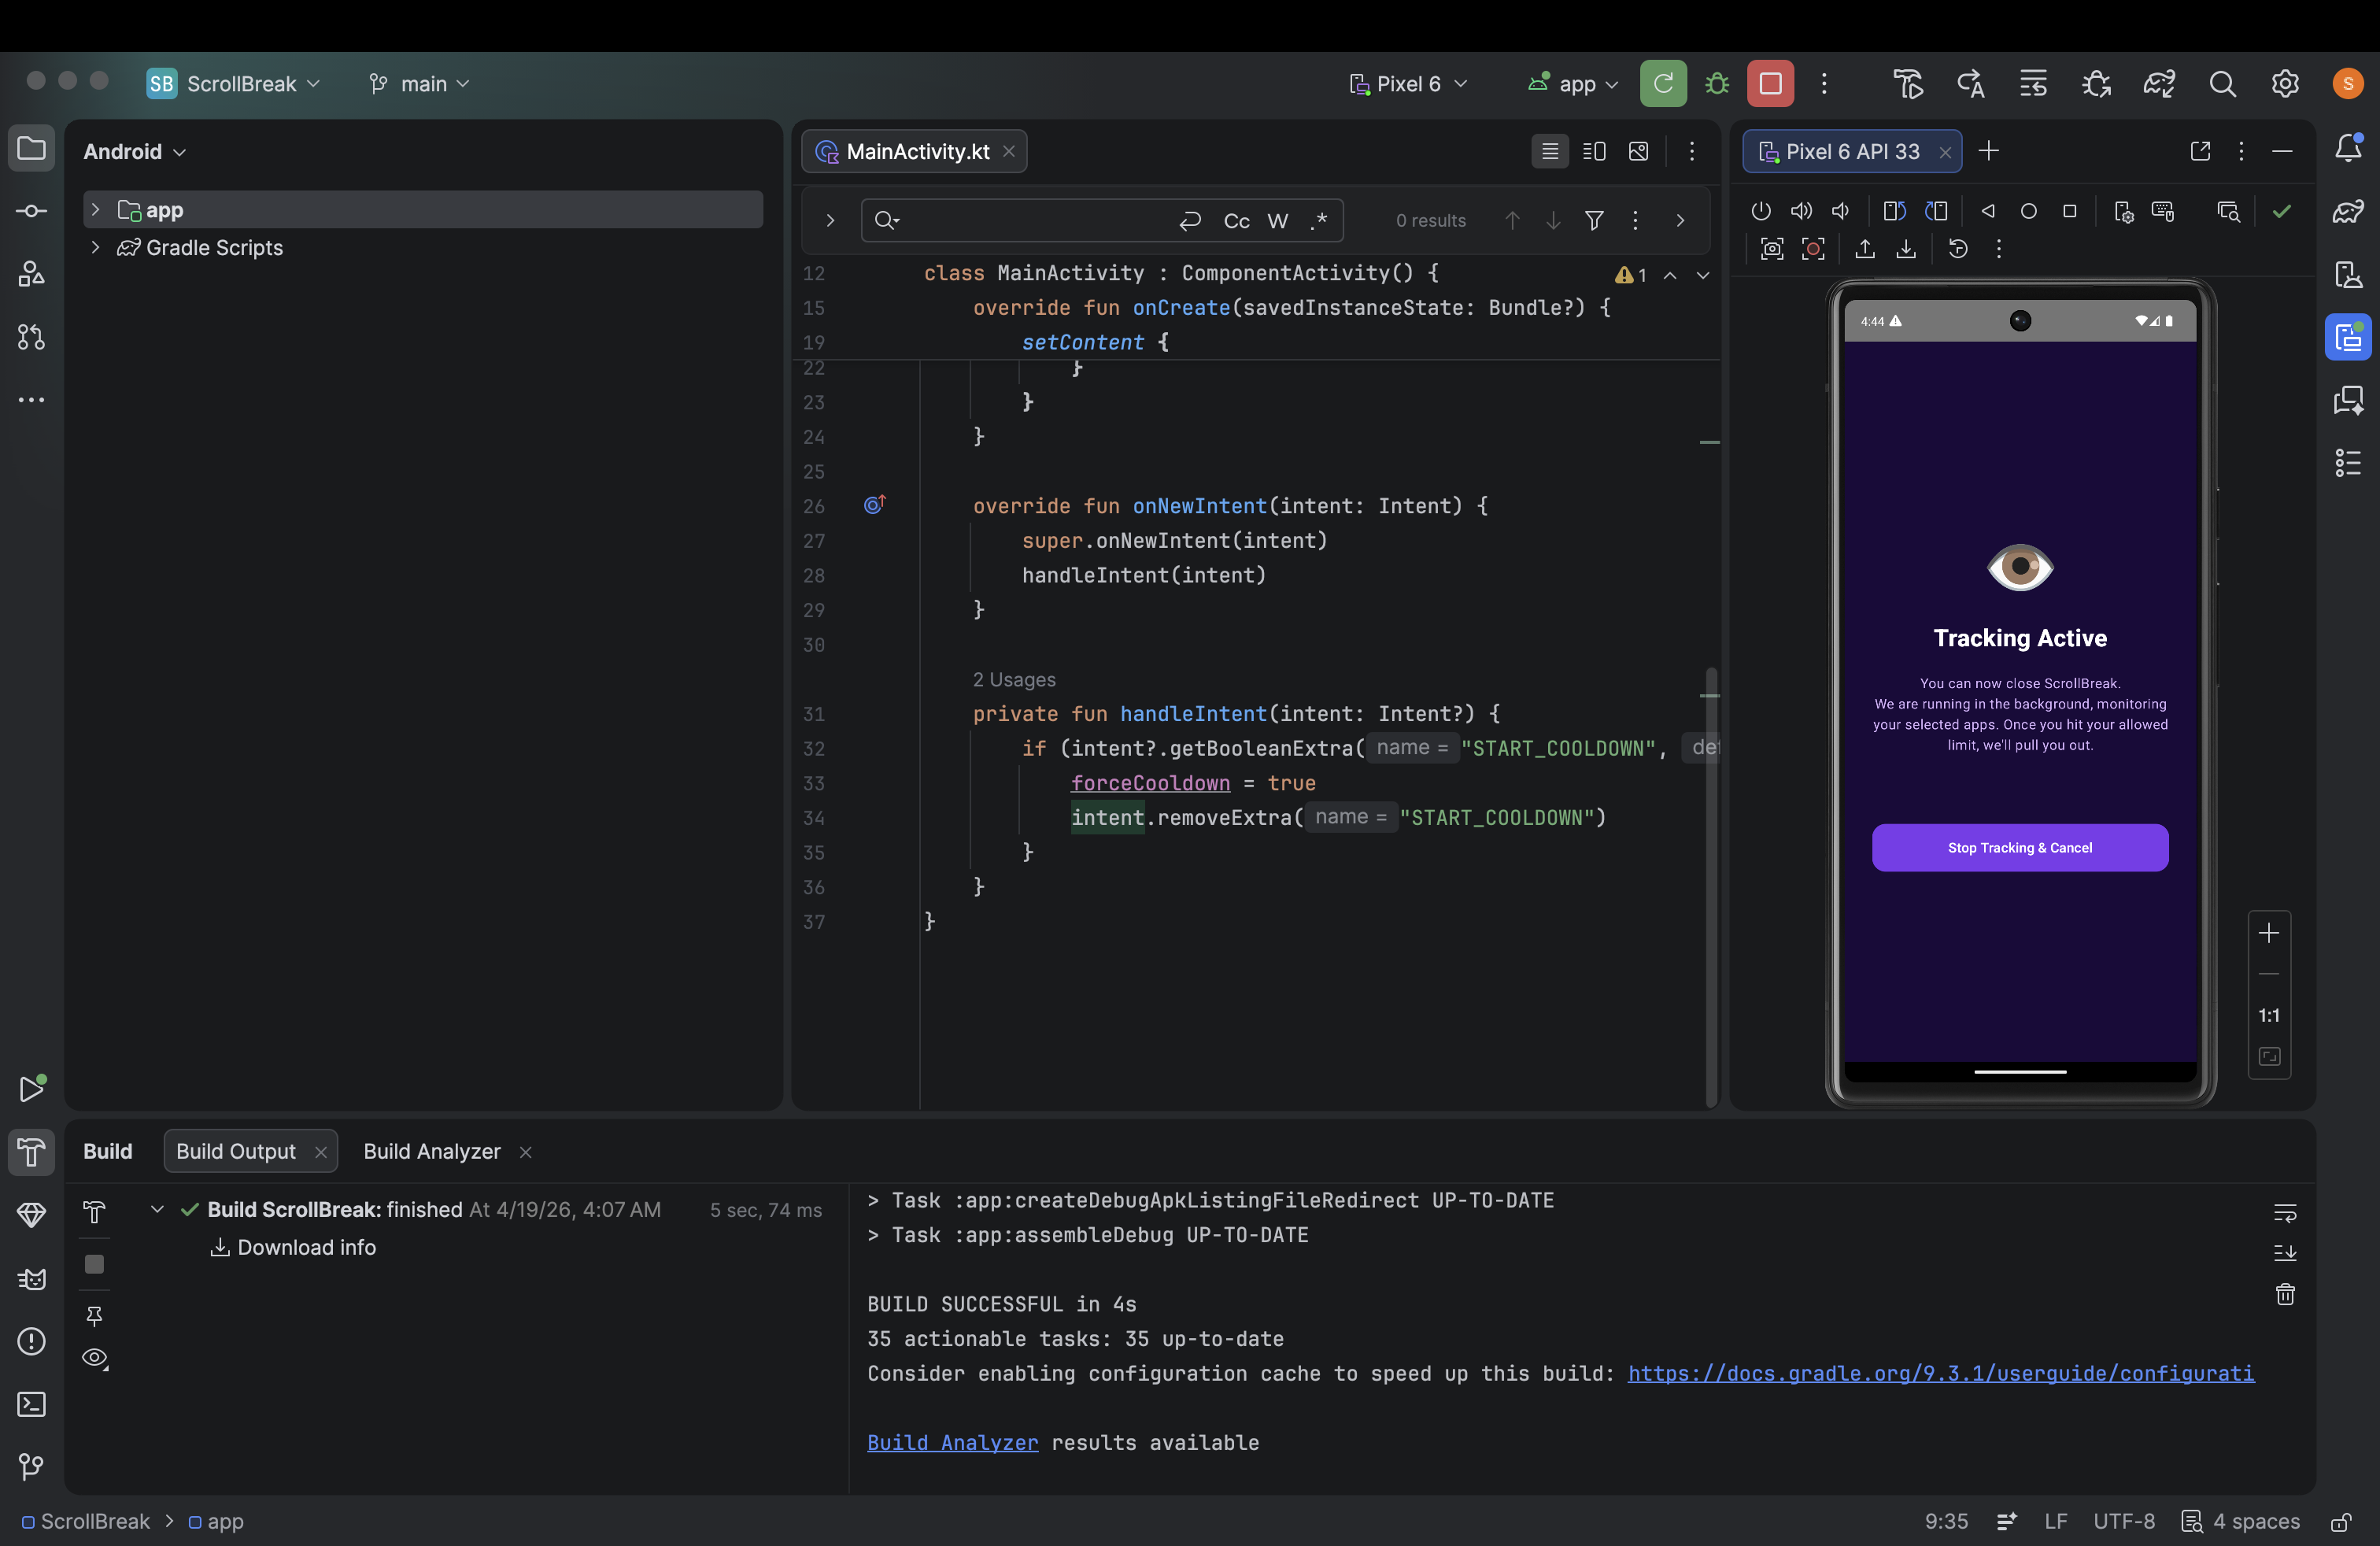Switch to the Build Analyzer tab
This screenshot has width=2380, height=1546.
click(x=432, y=1151)
